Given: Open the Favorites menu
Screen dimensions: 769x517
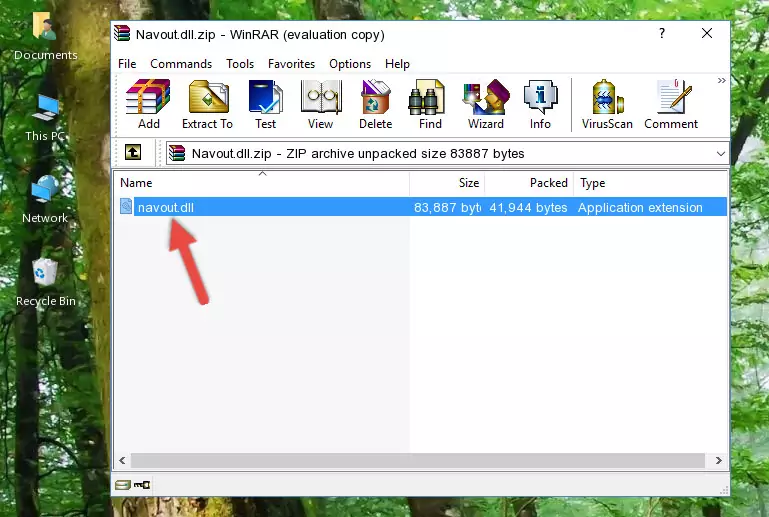Looking at the screenshot, I should pos(291,64).
